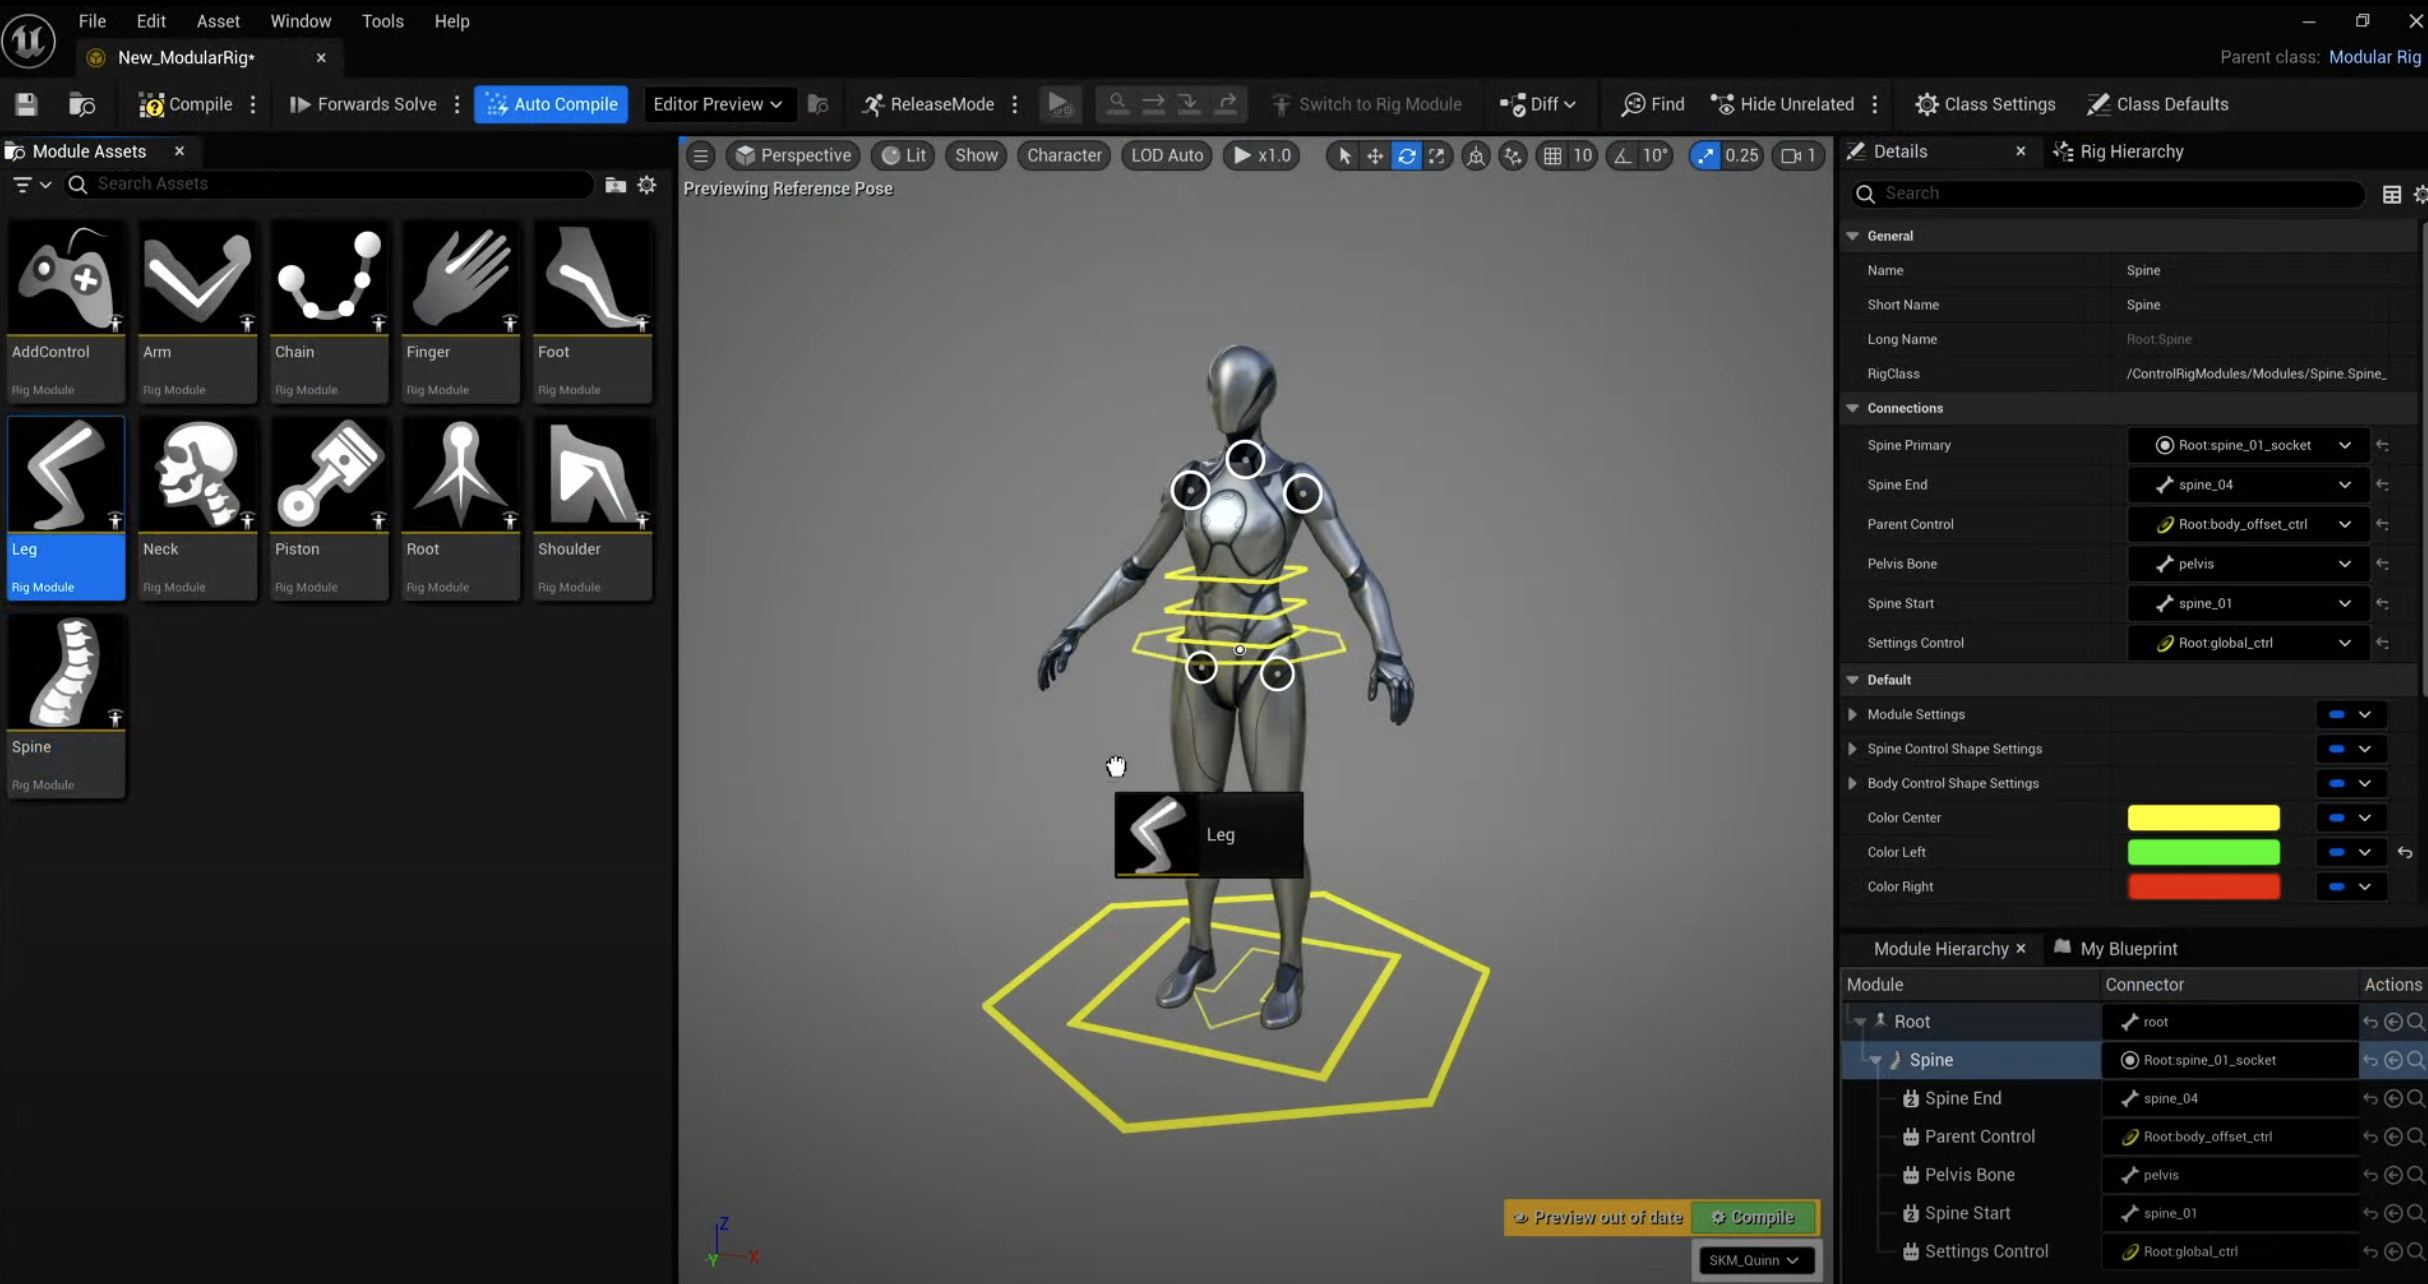Open the Editor Preview dropdown

pyautogui.click(x=717, y=104)
